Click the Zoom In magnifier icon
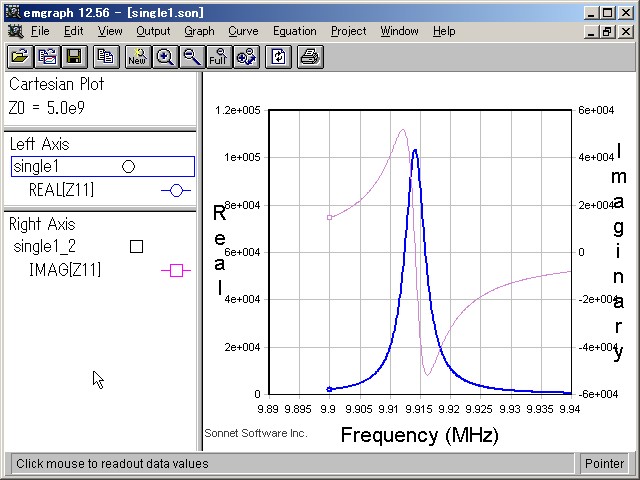Screen dimensions: 640x480 coord(165,57)
